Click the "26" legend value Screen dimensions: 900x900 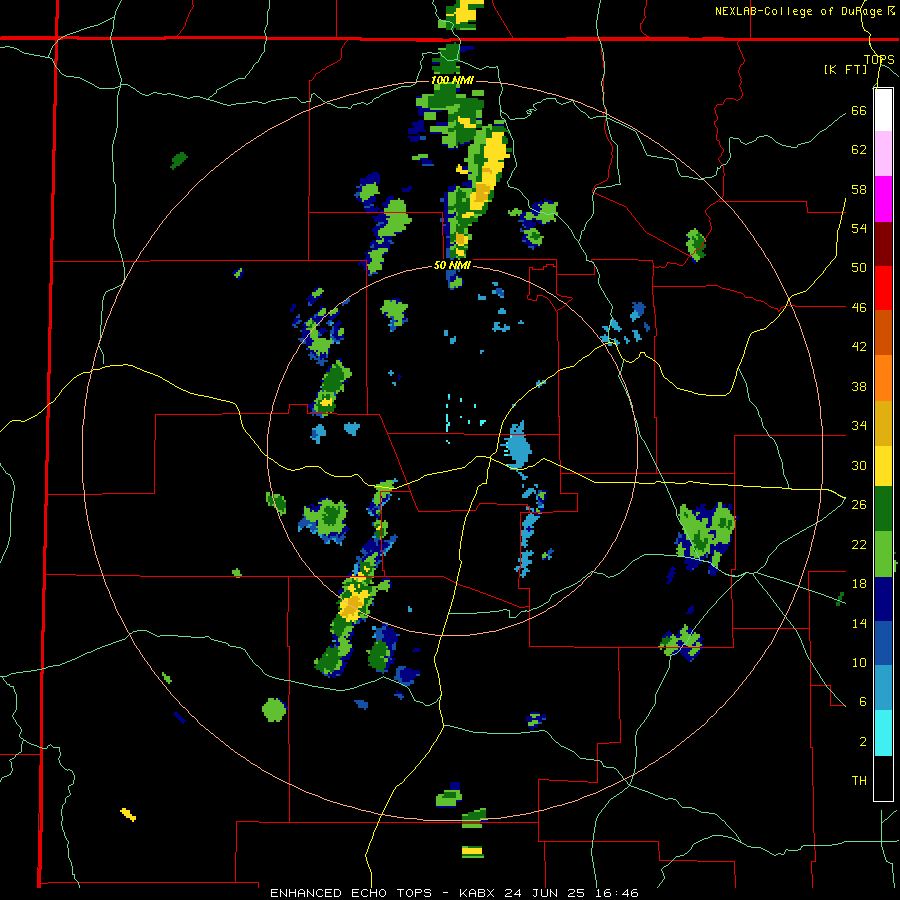coord(859,505)
